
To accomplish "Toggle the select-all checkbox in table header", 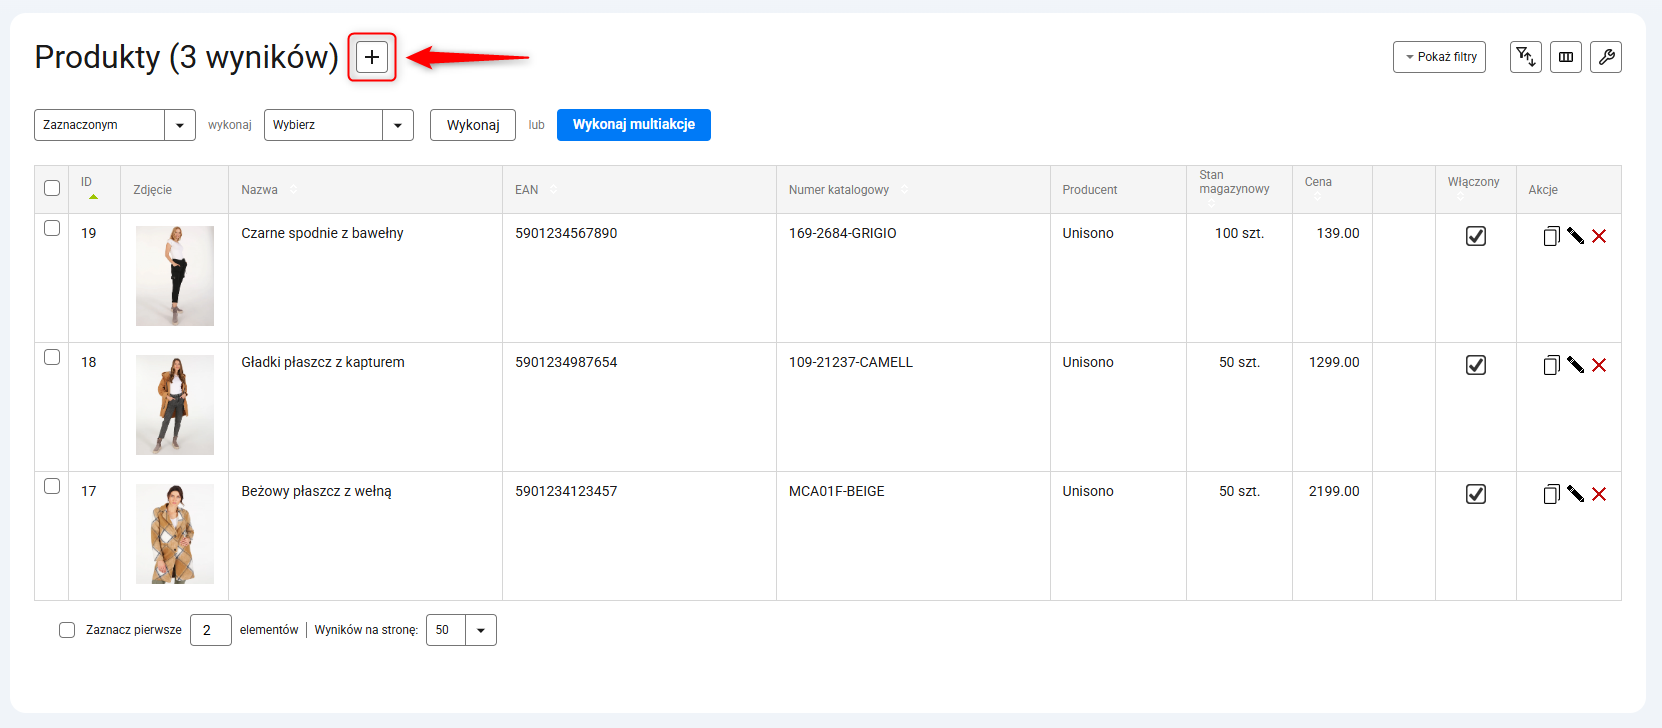I will [x=52, y=188].
